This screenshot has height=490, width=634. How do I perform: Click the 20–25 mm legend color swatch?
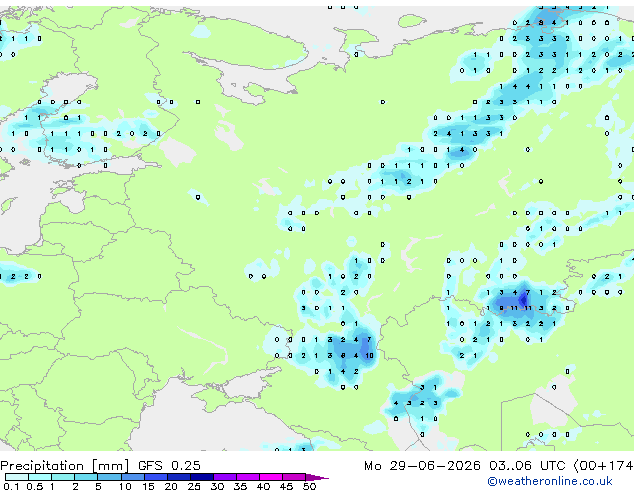(x=178, y=477)
